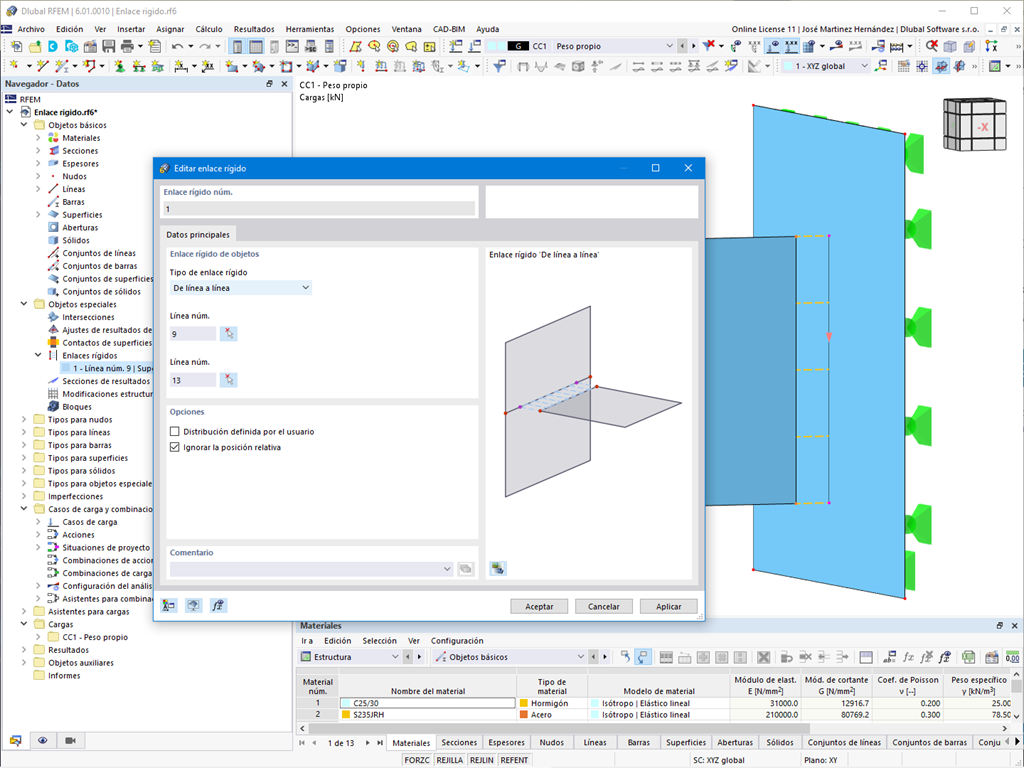The height and width of the screenshot is (768, 1024).
Task: Click the camera icon at navigator bottom
Action: 71,741
